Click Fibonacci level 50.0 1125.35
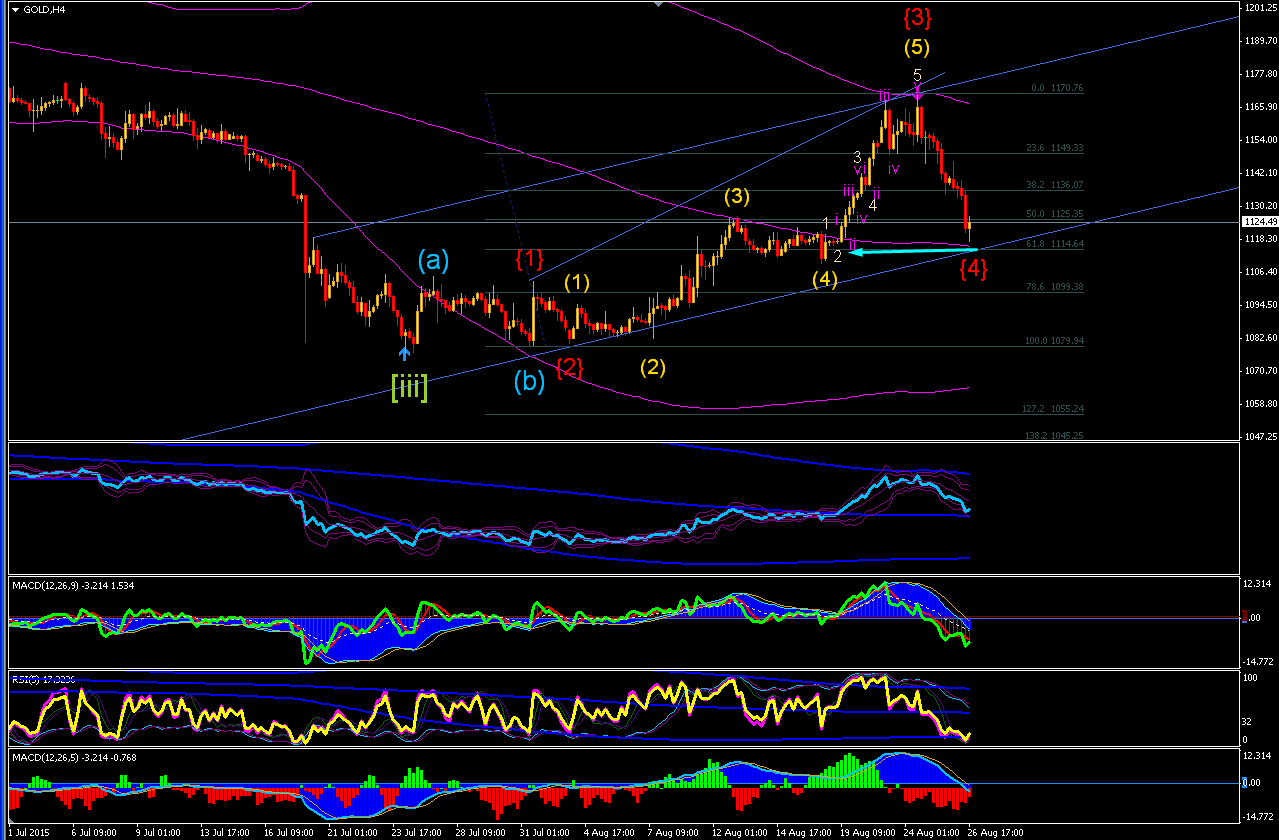The image size is (1279, 840). point(1056,214)
